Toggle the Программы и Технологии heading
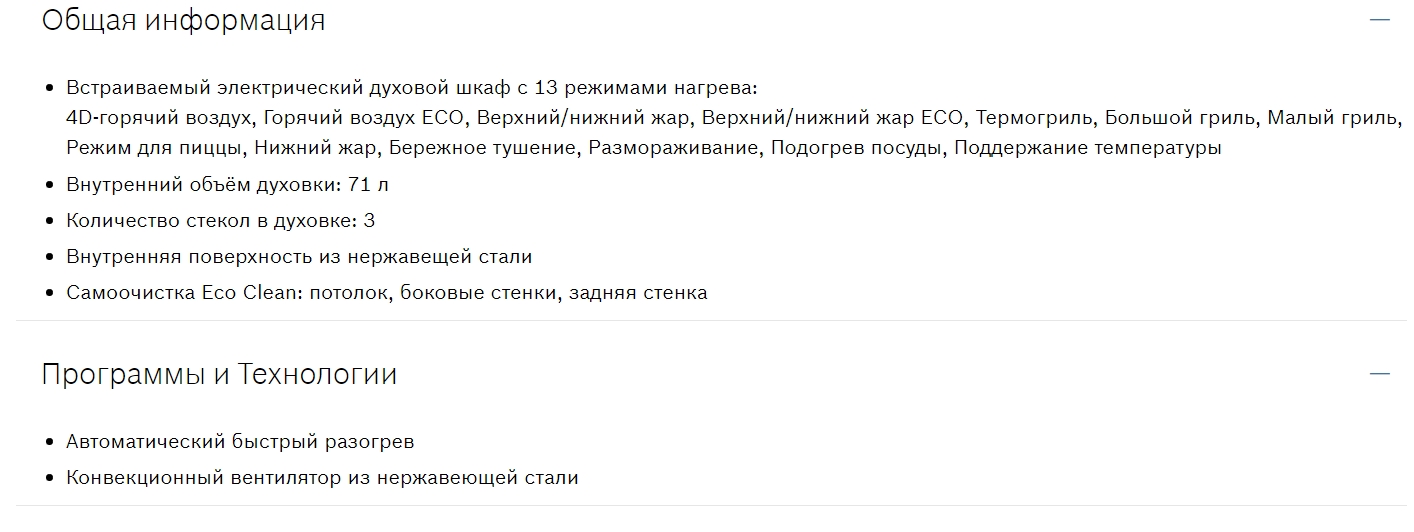 [x=219, y=374]
